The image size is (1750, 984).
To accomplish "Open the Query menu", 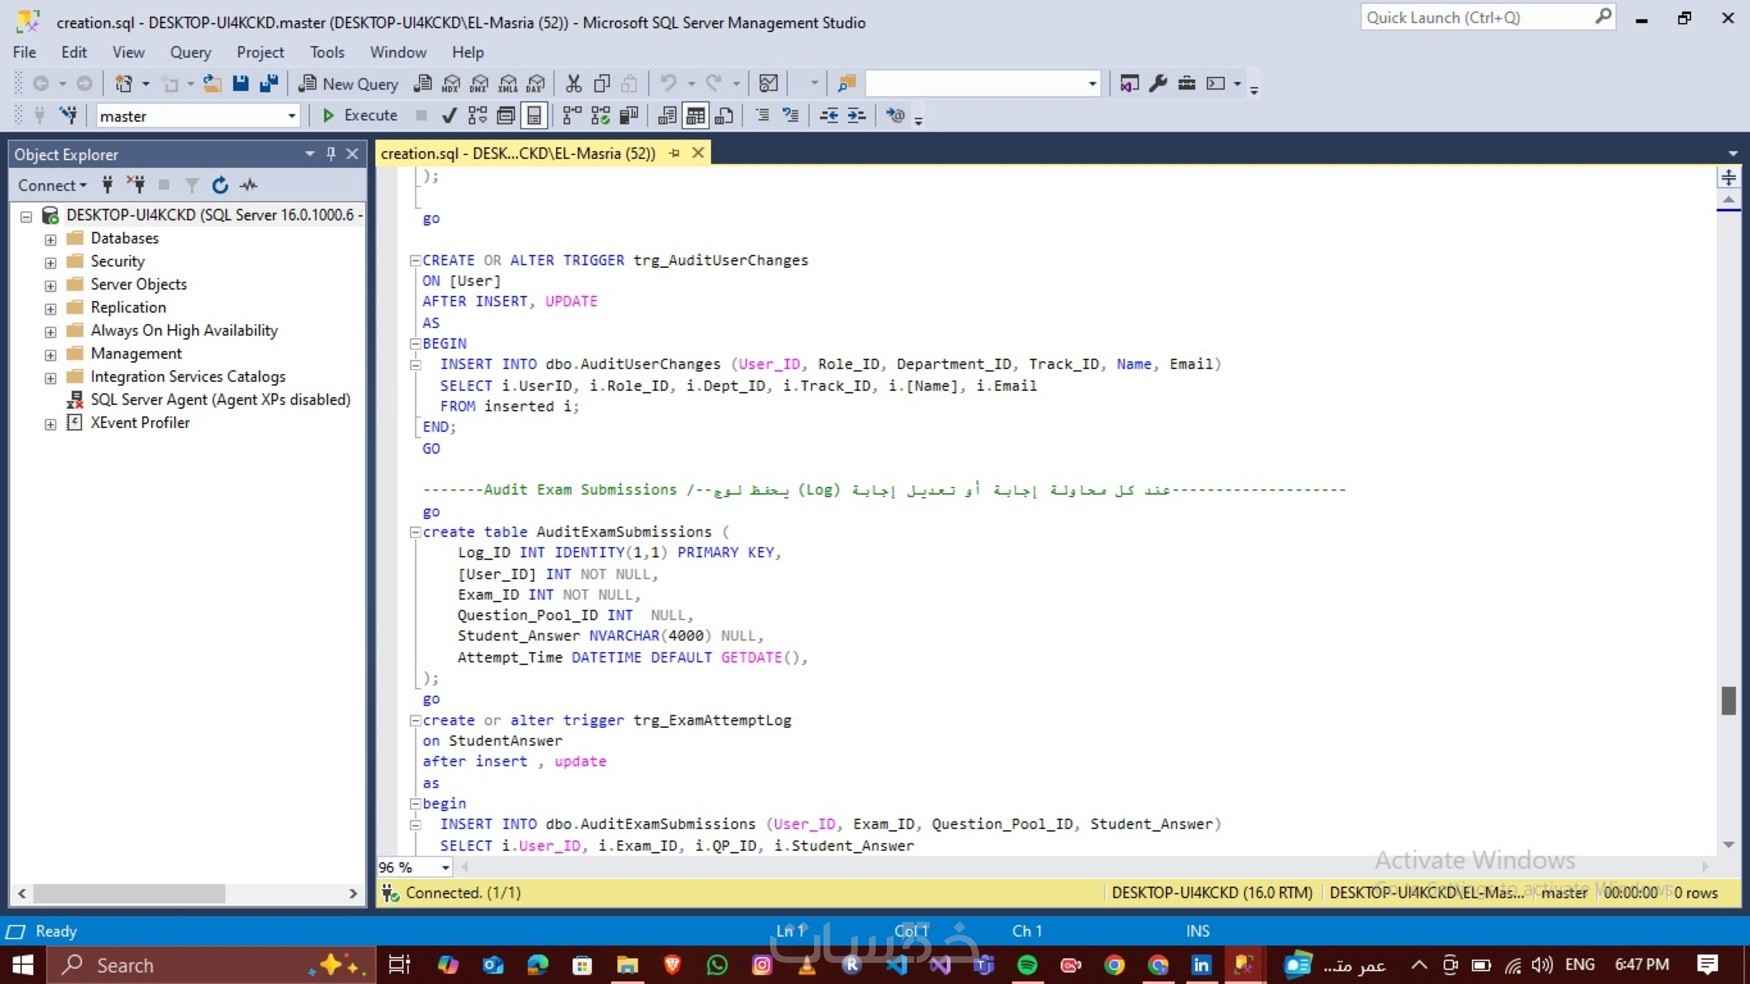I will coord(190,52).
